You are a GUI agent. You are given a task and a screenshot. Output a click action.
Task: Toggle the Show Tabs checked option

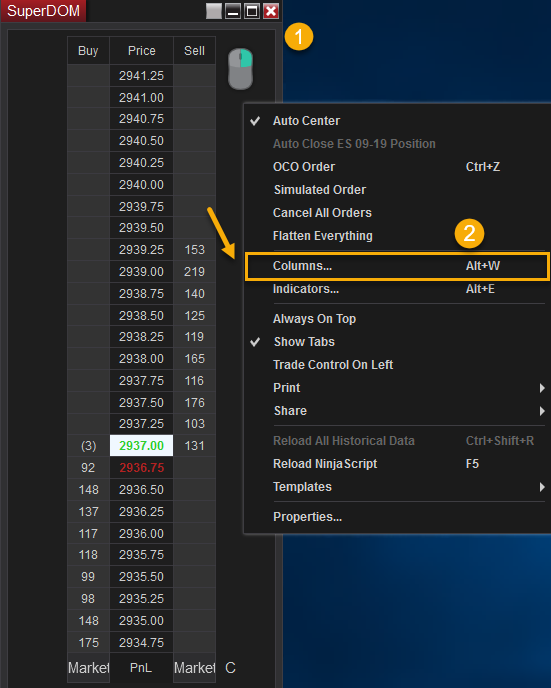304,342
